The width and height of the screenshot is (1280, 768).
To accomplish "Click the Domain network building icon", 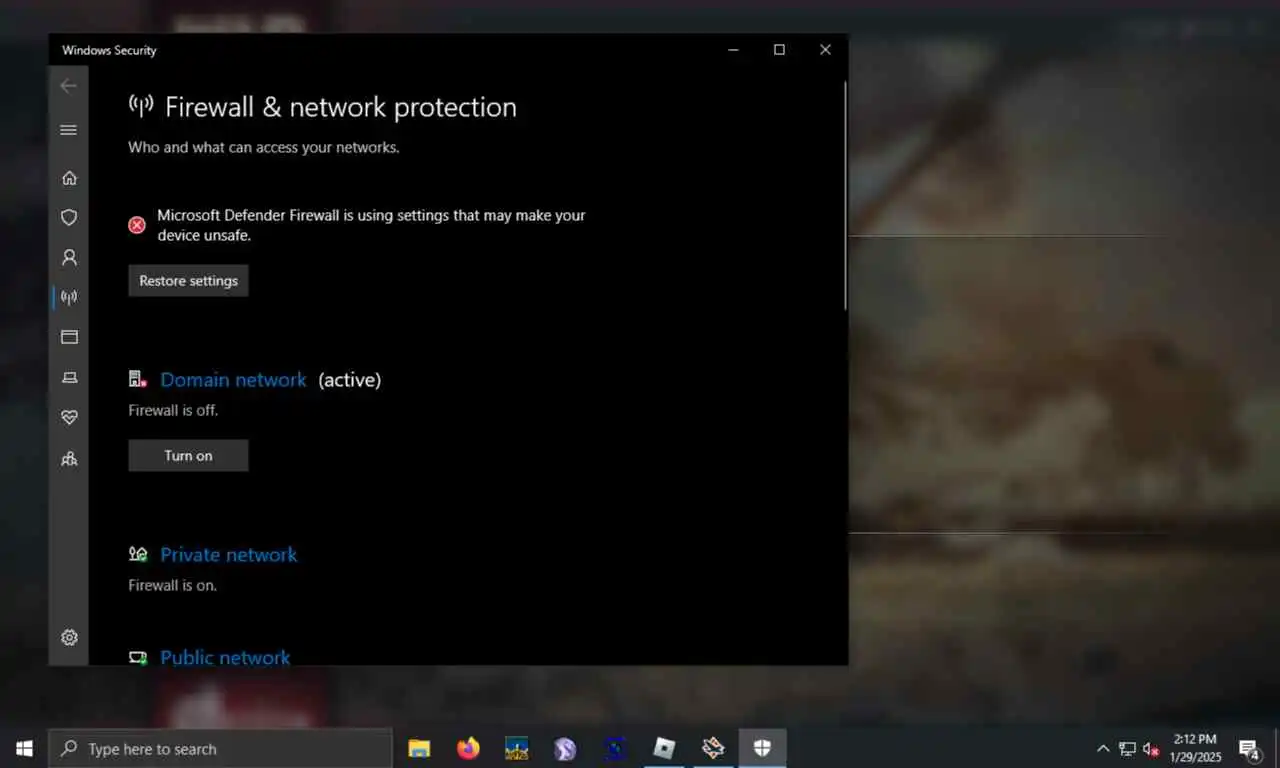I will click(138, 379).
